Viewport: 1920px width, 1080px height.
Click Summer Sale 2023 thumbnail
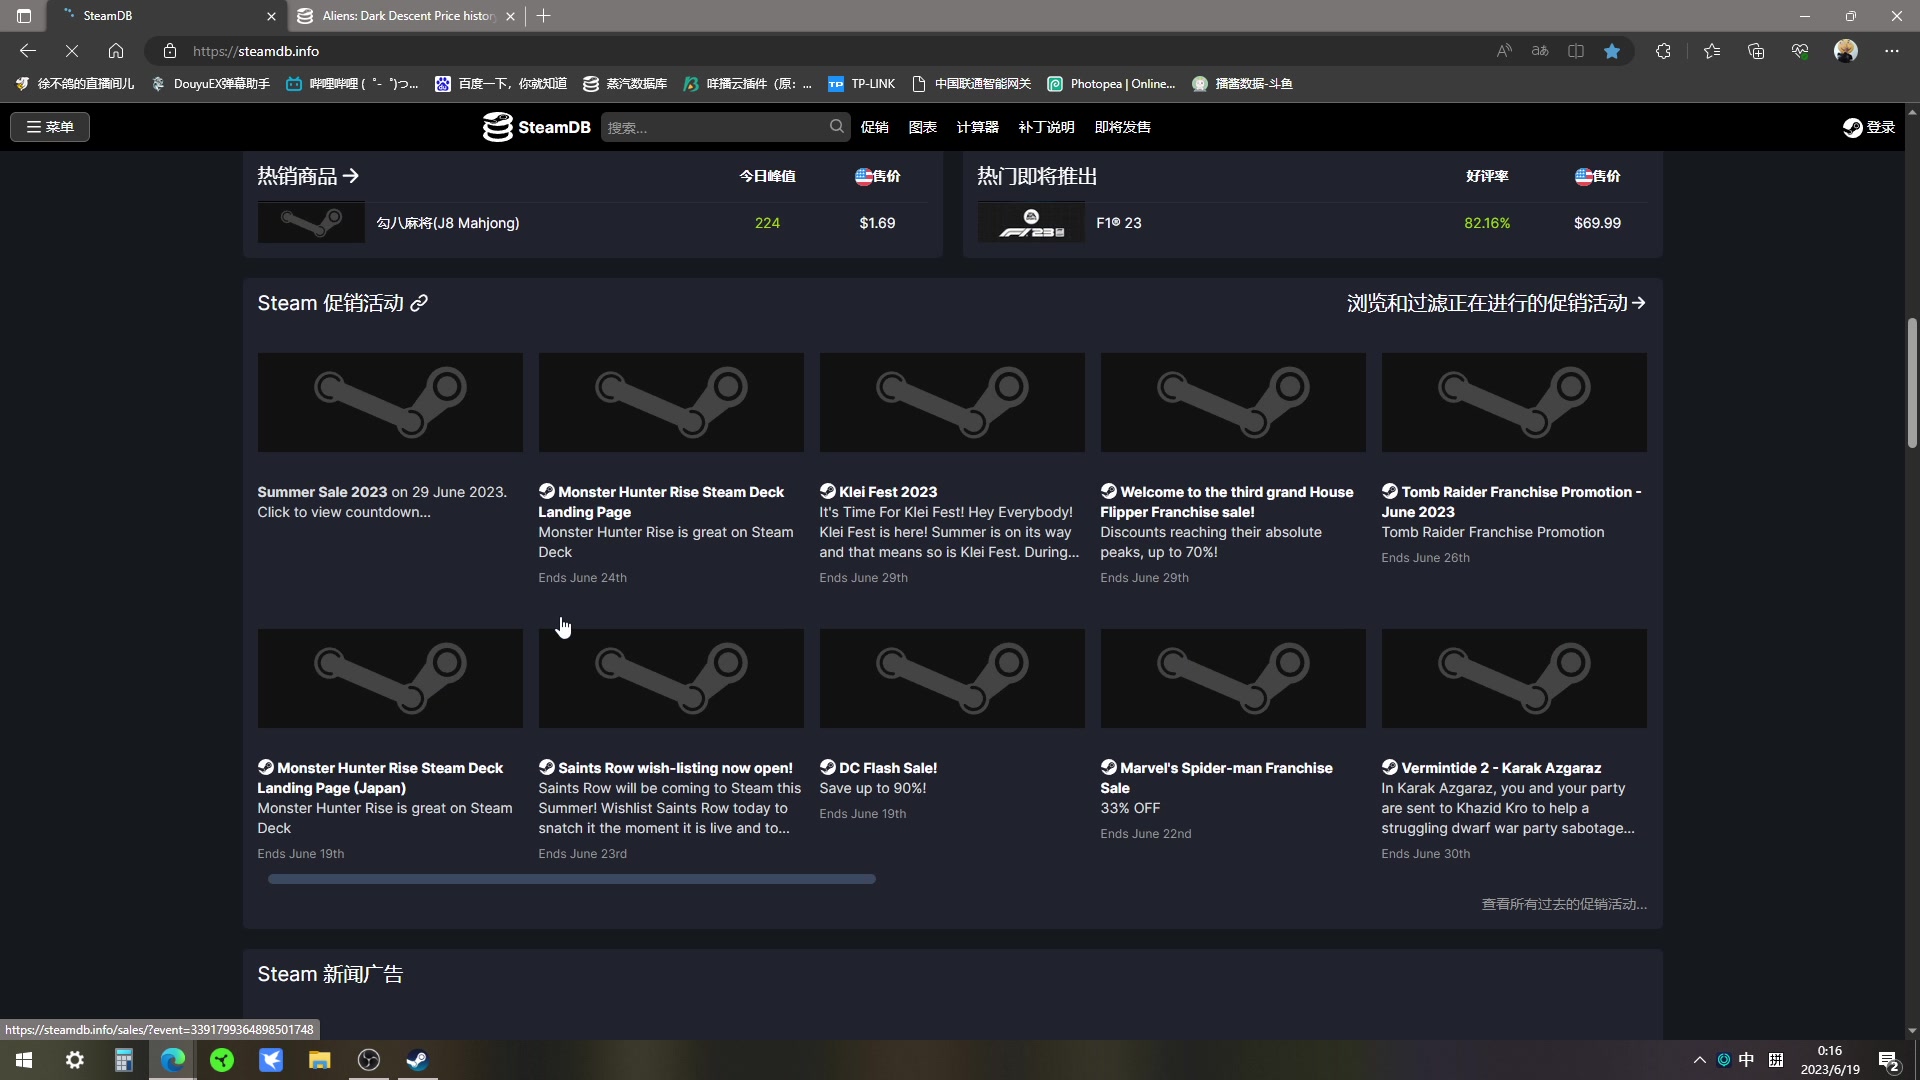pos(390,402)
